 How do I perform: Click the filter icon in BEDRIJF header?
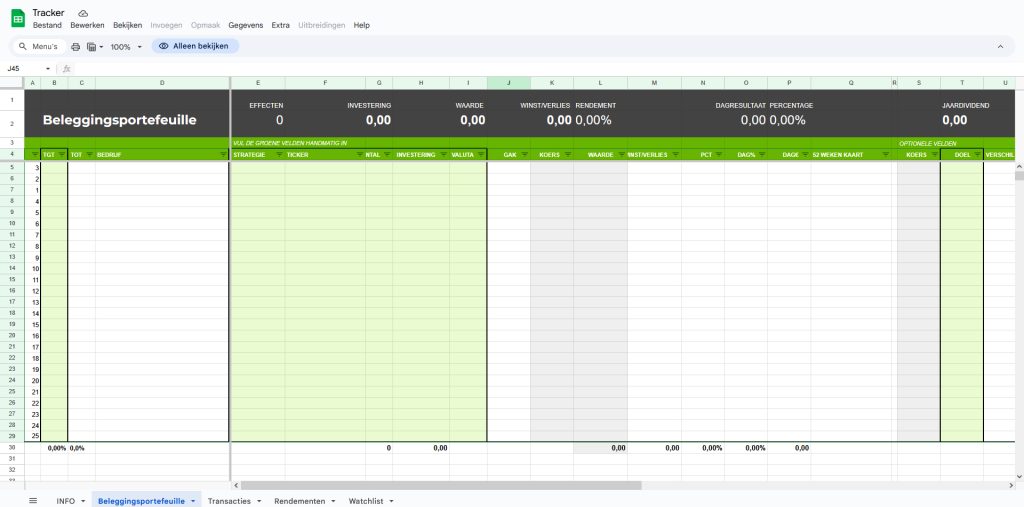(x=222, y=155)
